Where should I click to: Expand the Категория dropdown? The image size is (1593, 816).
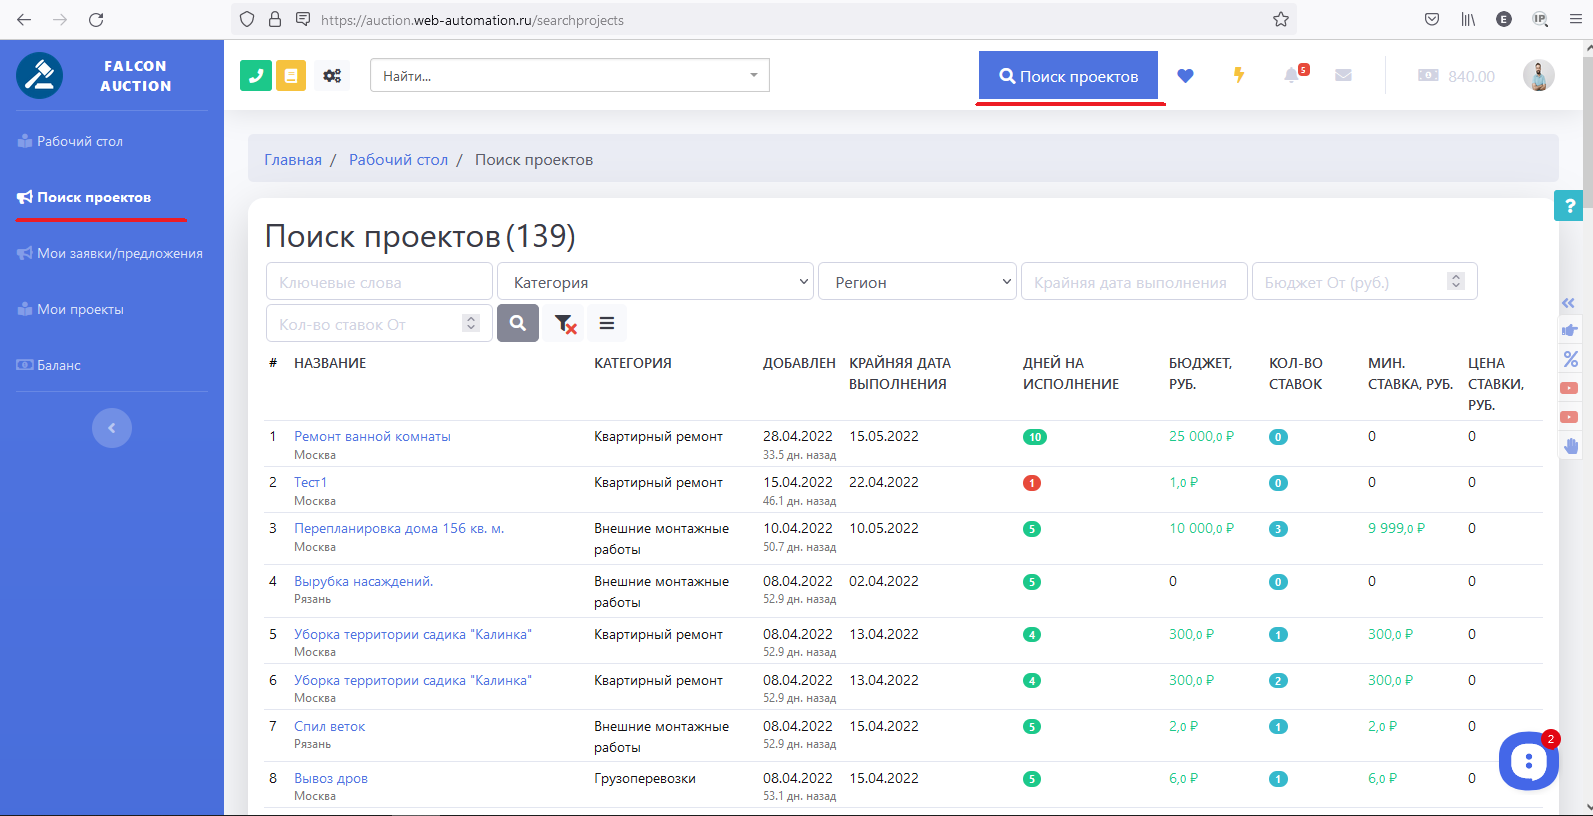[x=655, y=282]
